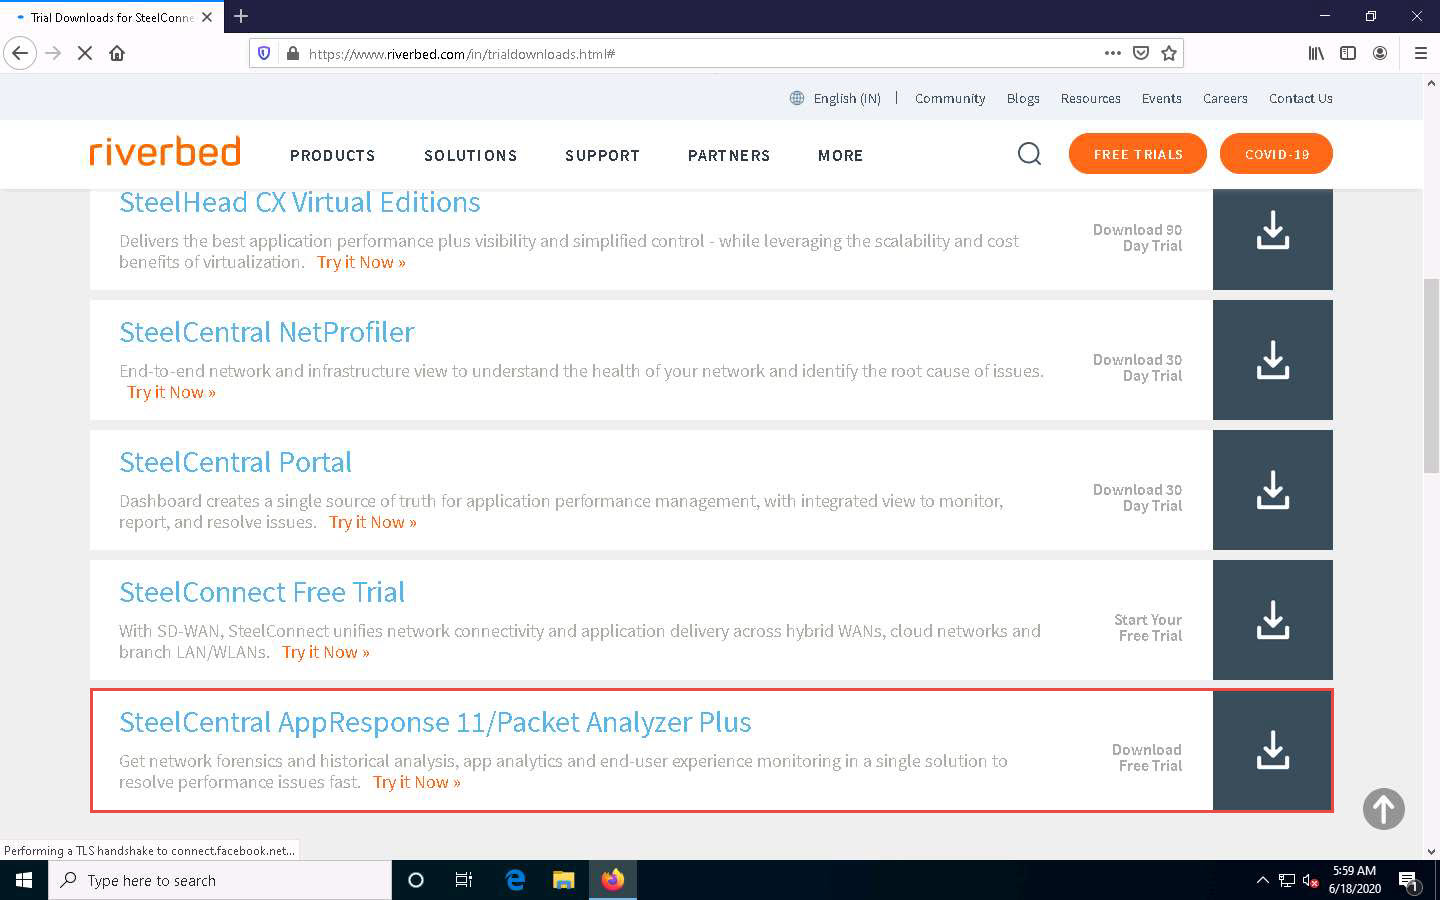
Task: Click the riverbed site search magnifier icon
Action: click(1029, 154)
